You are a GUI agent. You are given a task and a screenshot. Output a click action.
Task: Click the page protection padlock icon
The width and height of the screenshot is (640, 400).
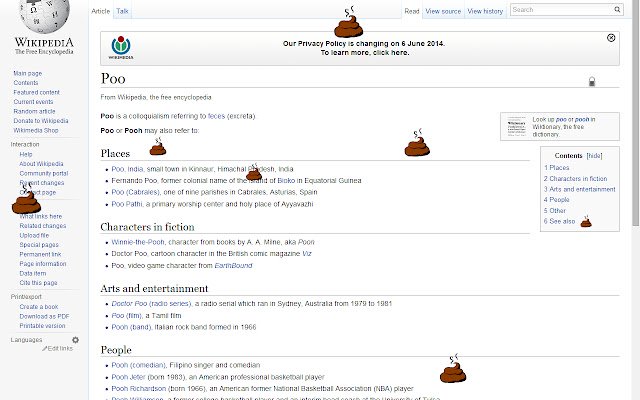coord(592,82)
